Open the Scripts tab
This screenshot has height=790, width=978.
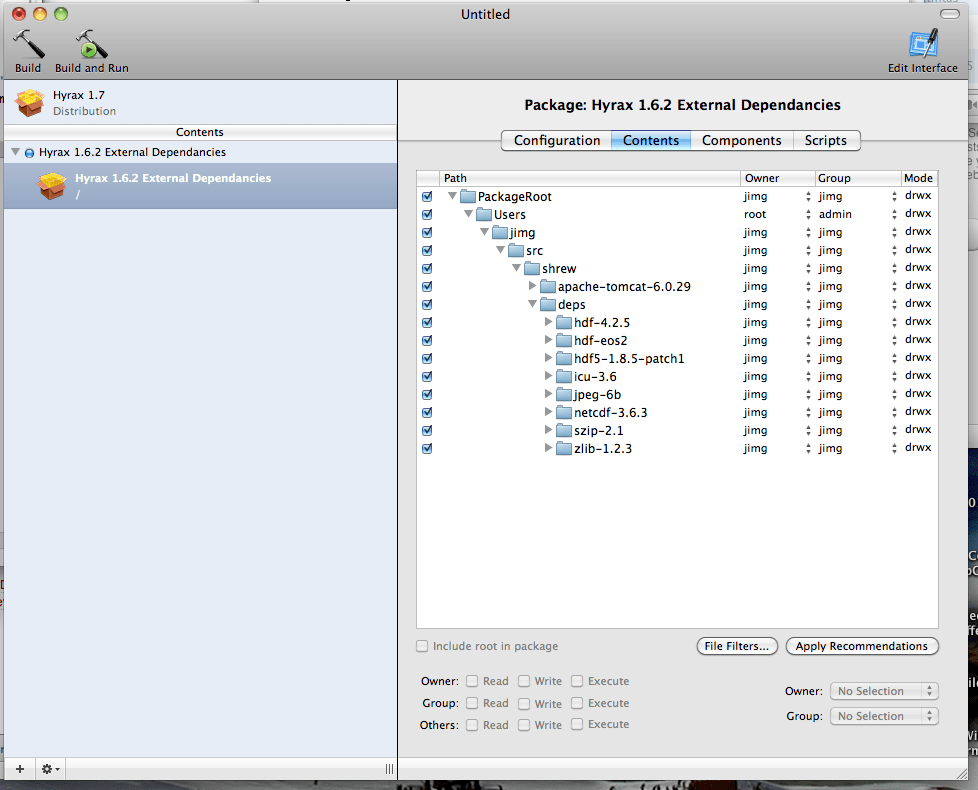coord(826,140)
